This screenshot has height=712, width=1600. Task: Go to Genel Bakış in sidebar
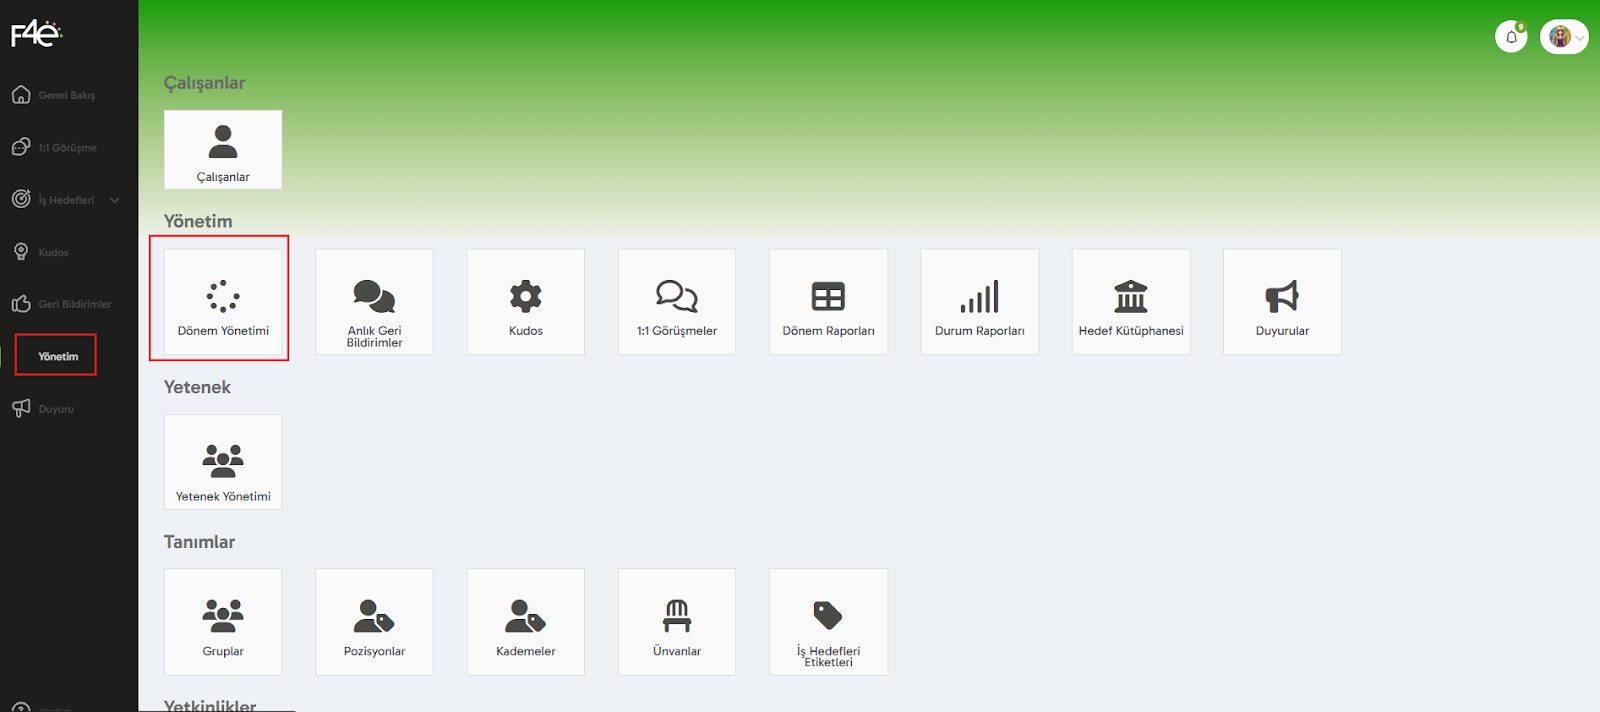coord(66,96)
